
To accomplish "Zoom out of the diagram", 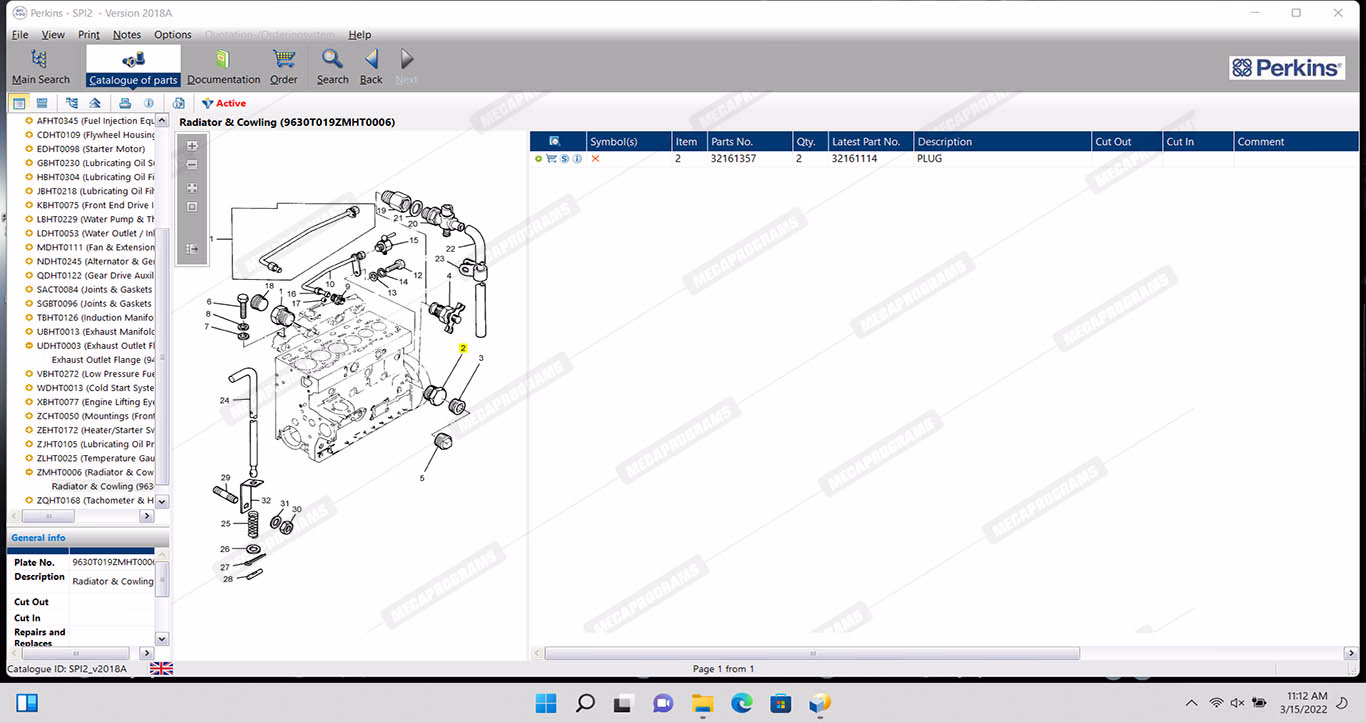I will tap(192, 165).
